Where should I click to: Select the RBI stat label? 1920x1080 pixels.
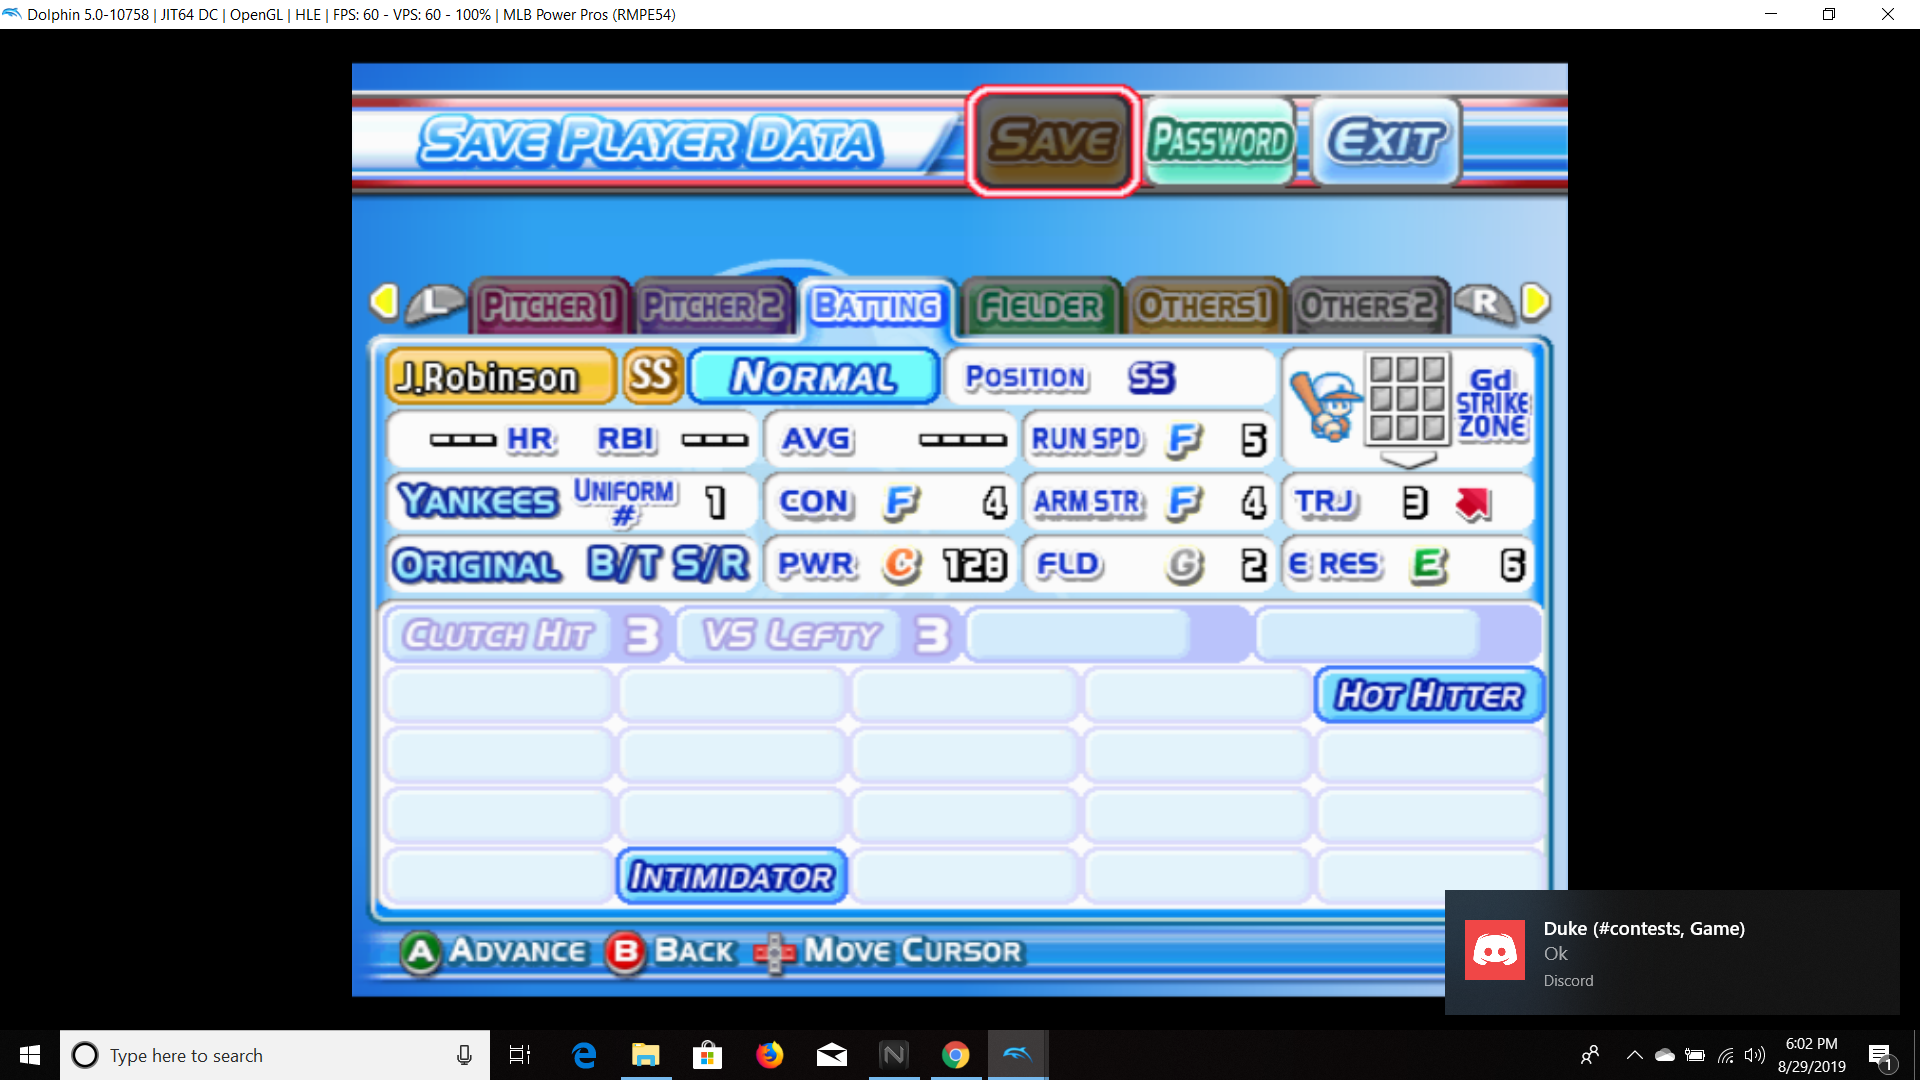[626, 439]
